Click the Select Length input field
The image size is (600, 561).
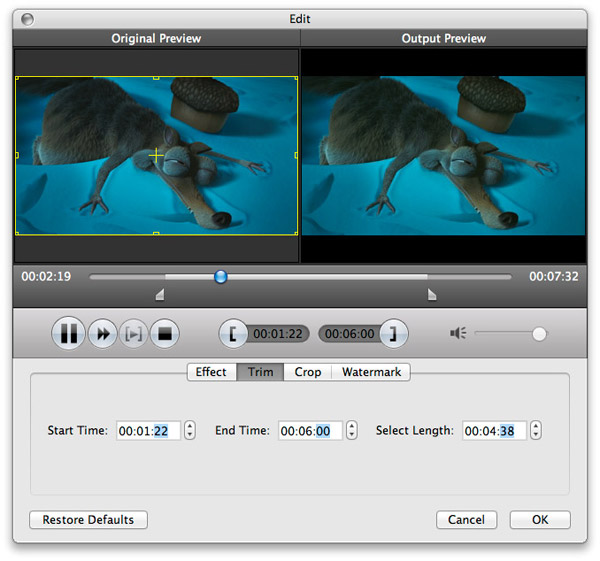(x=494, y=431)
